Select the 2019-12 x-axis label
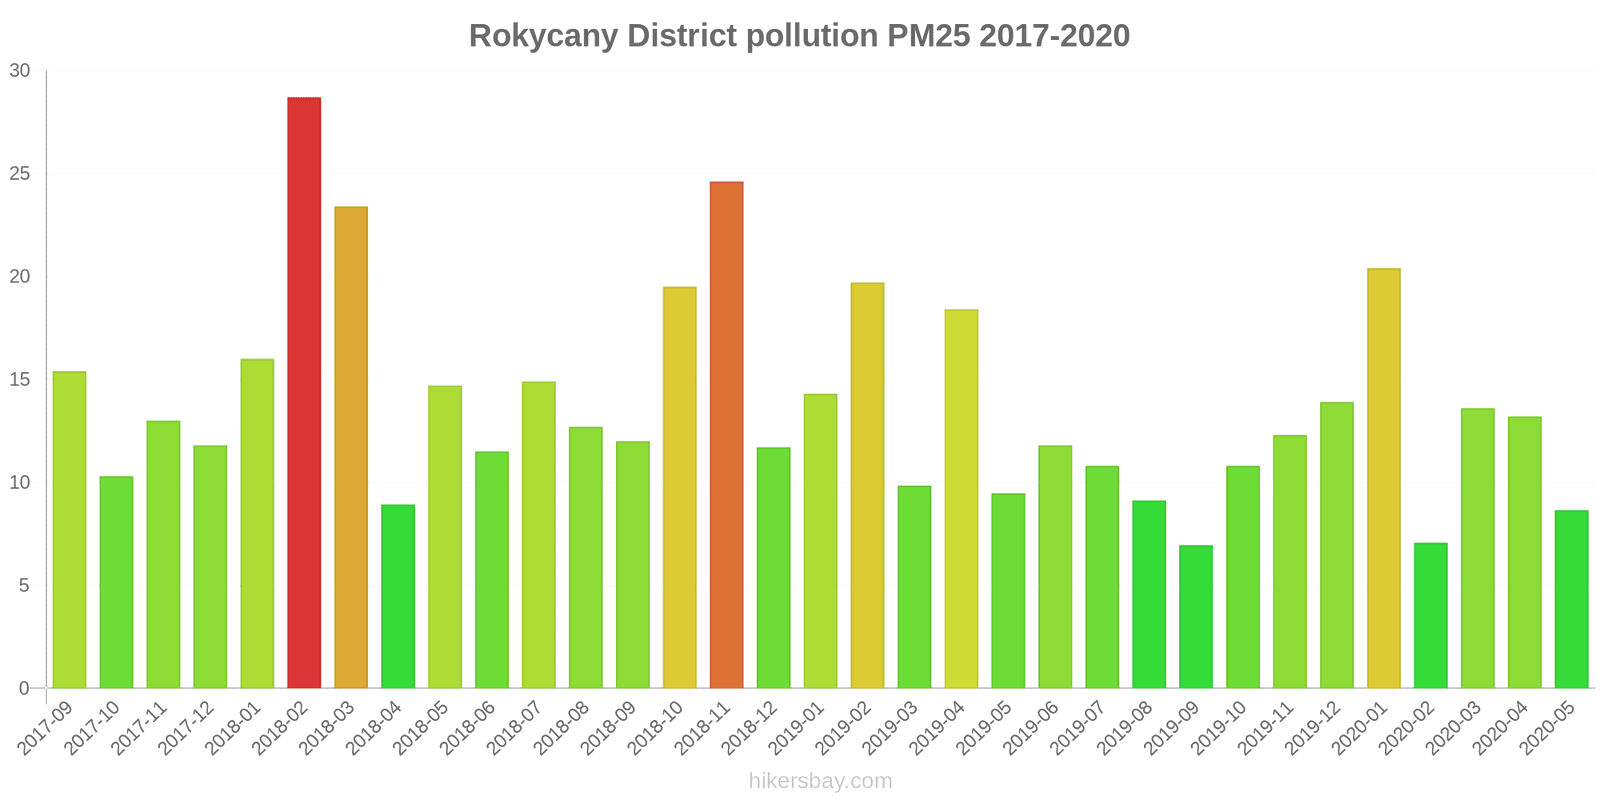1600x800 pixels. 1312,728
